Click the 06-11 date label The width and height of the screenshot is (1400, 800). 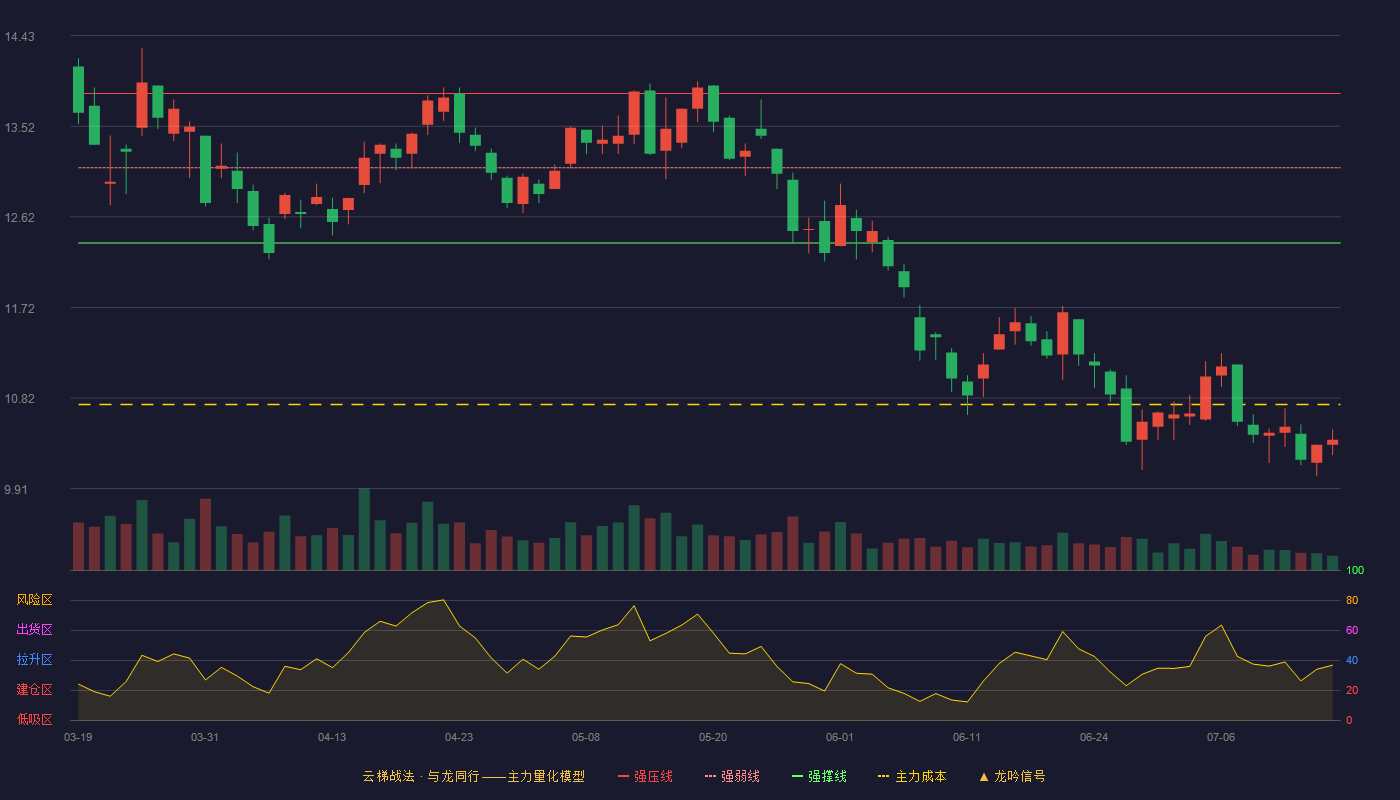coord(967,737)
